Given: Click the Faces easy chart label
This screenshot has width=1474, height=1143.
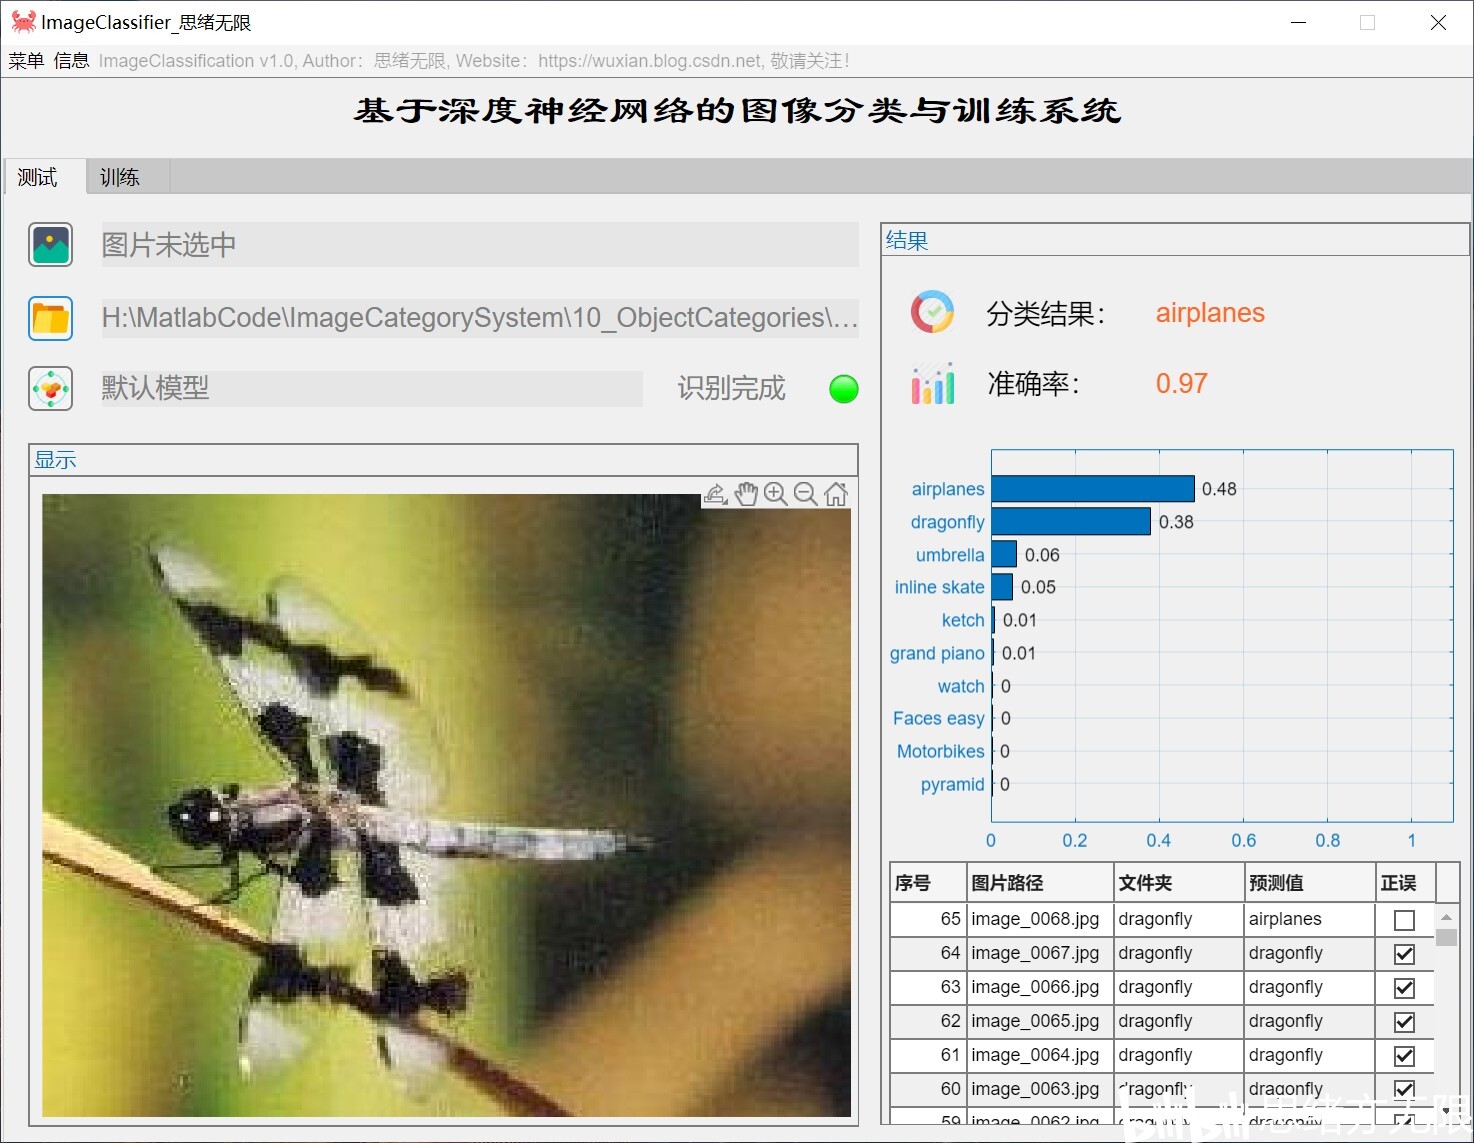Looking at the screenshot, I should tap(939, 719).
